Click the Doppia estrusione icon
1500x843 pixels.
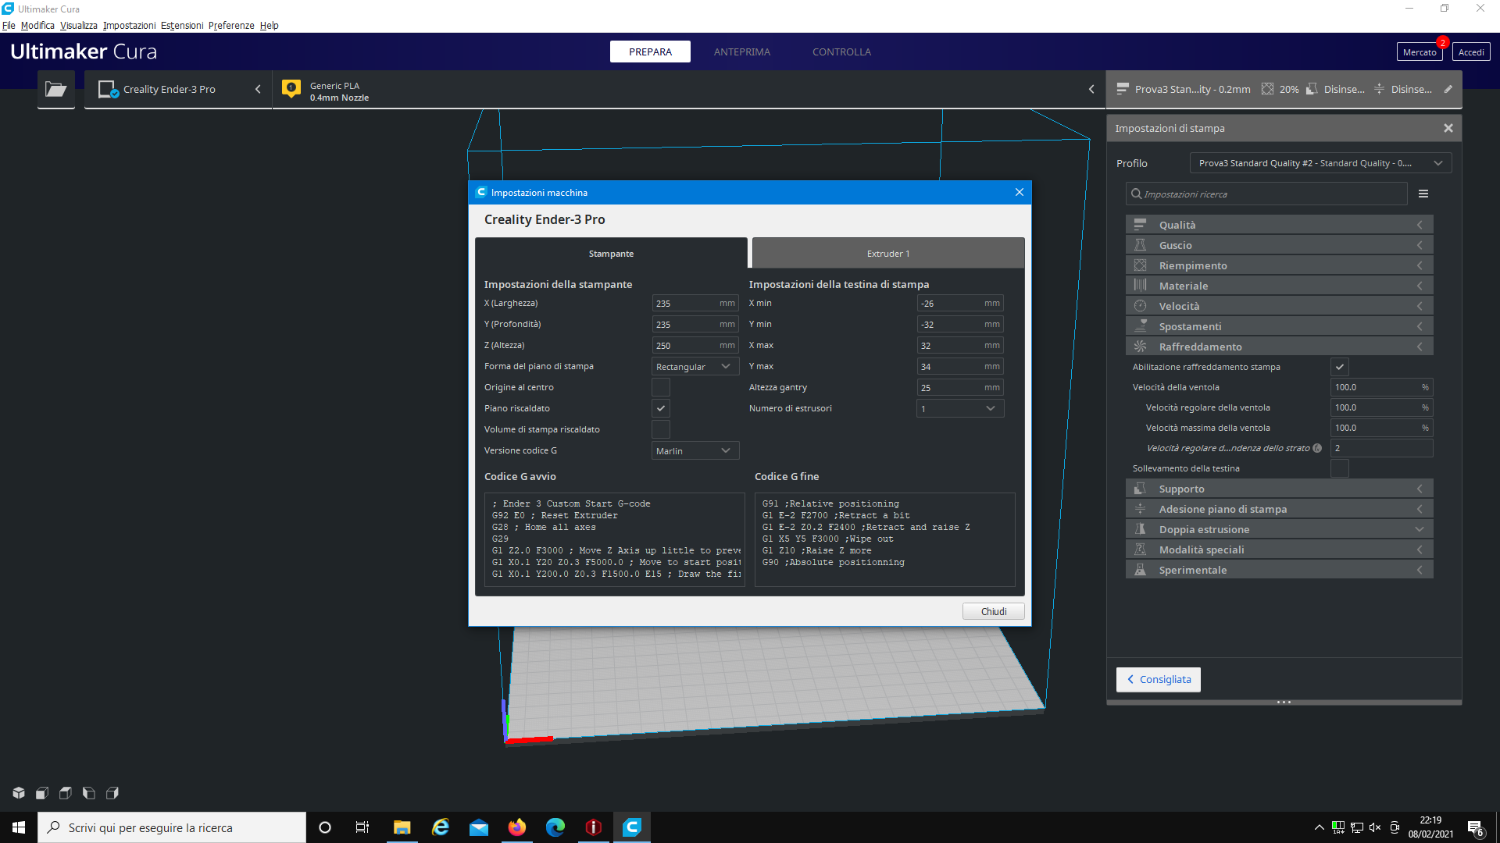1140,529
